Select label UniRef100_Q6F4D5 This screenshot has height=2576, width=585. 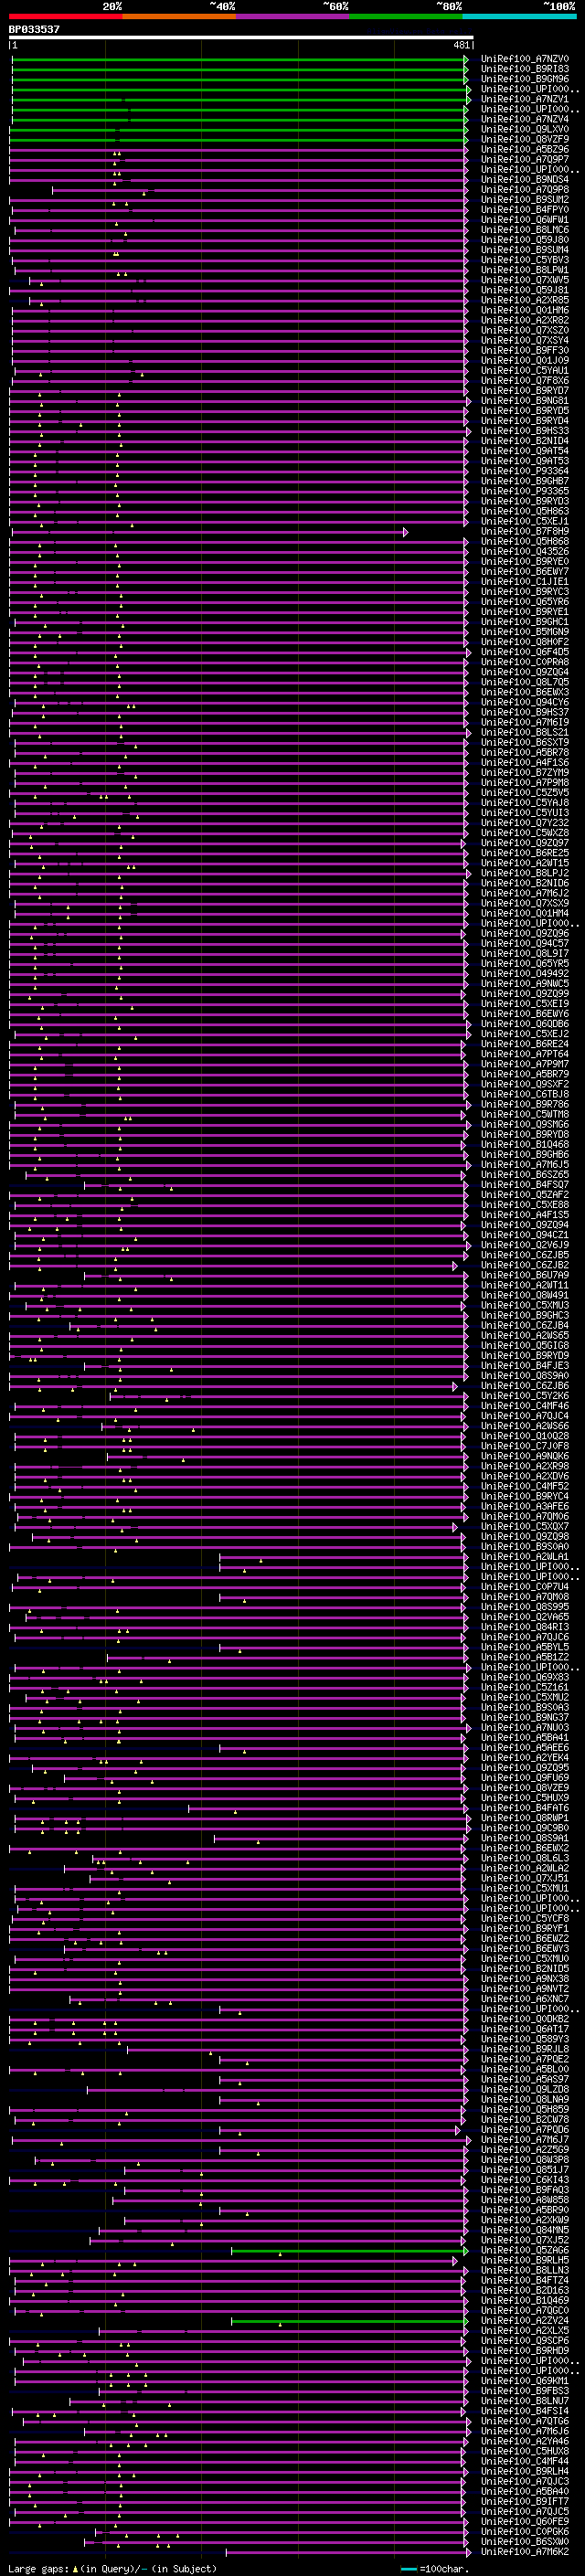(x=524, y=652)
